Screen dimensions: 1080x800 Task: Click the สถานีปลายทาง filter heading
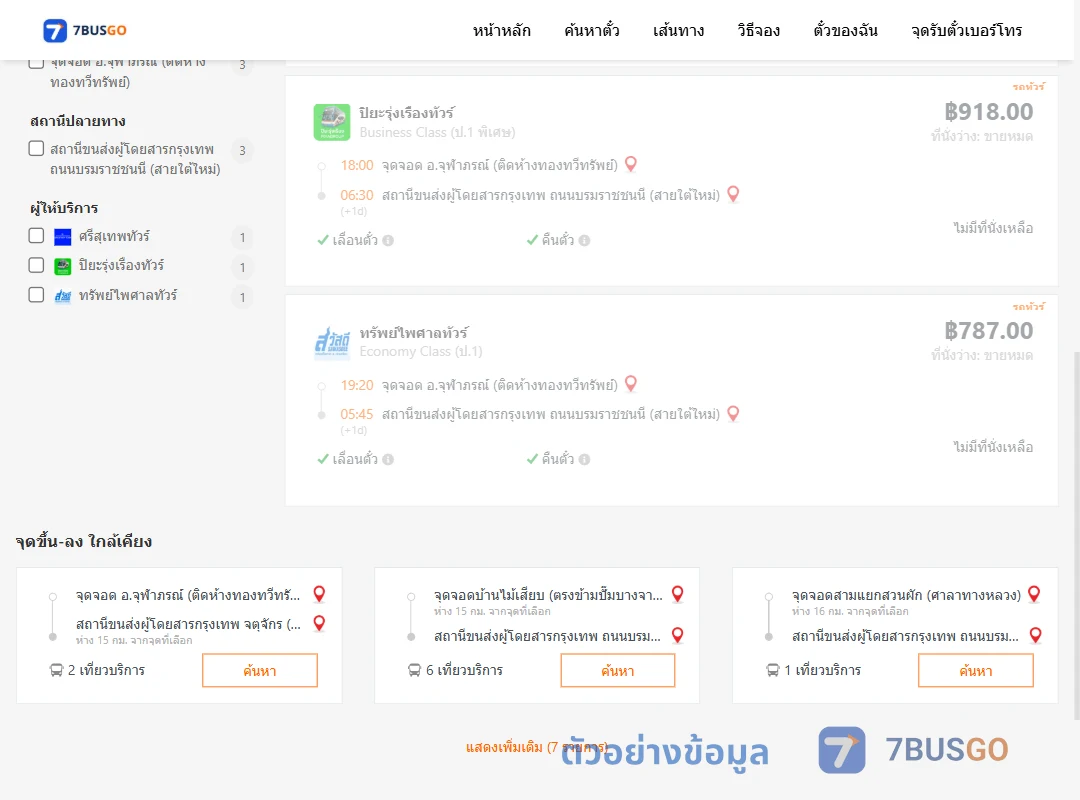(x=78, y=121)
